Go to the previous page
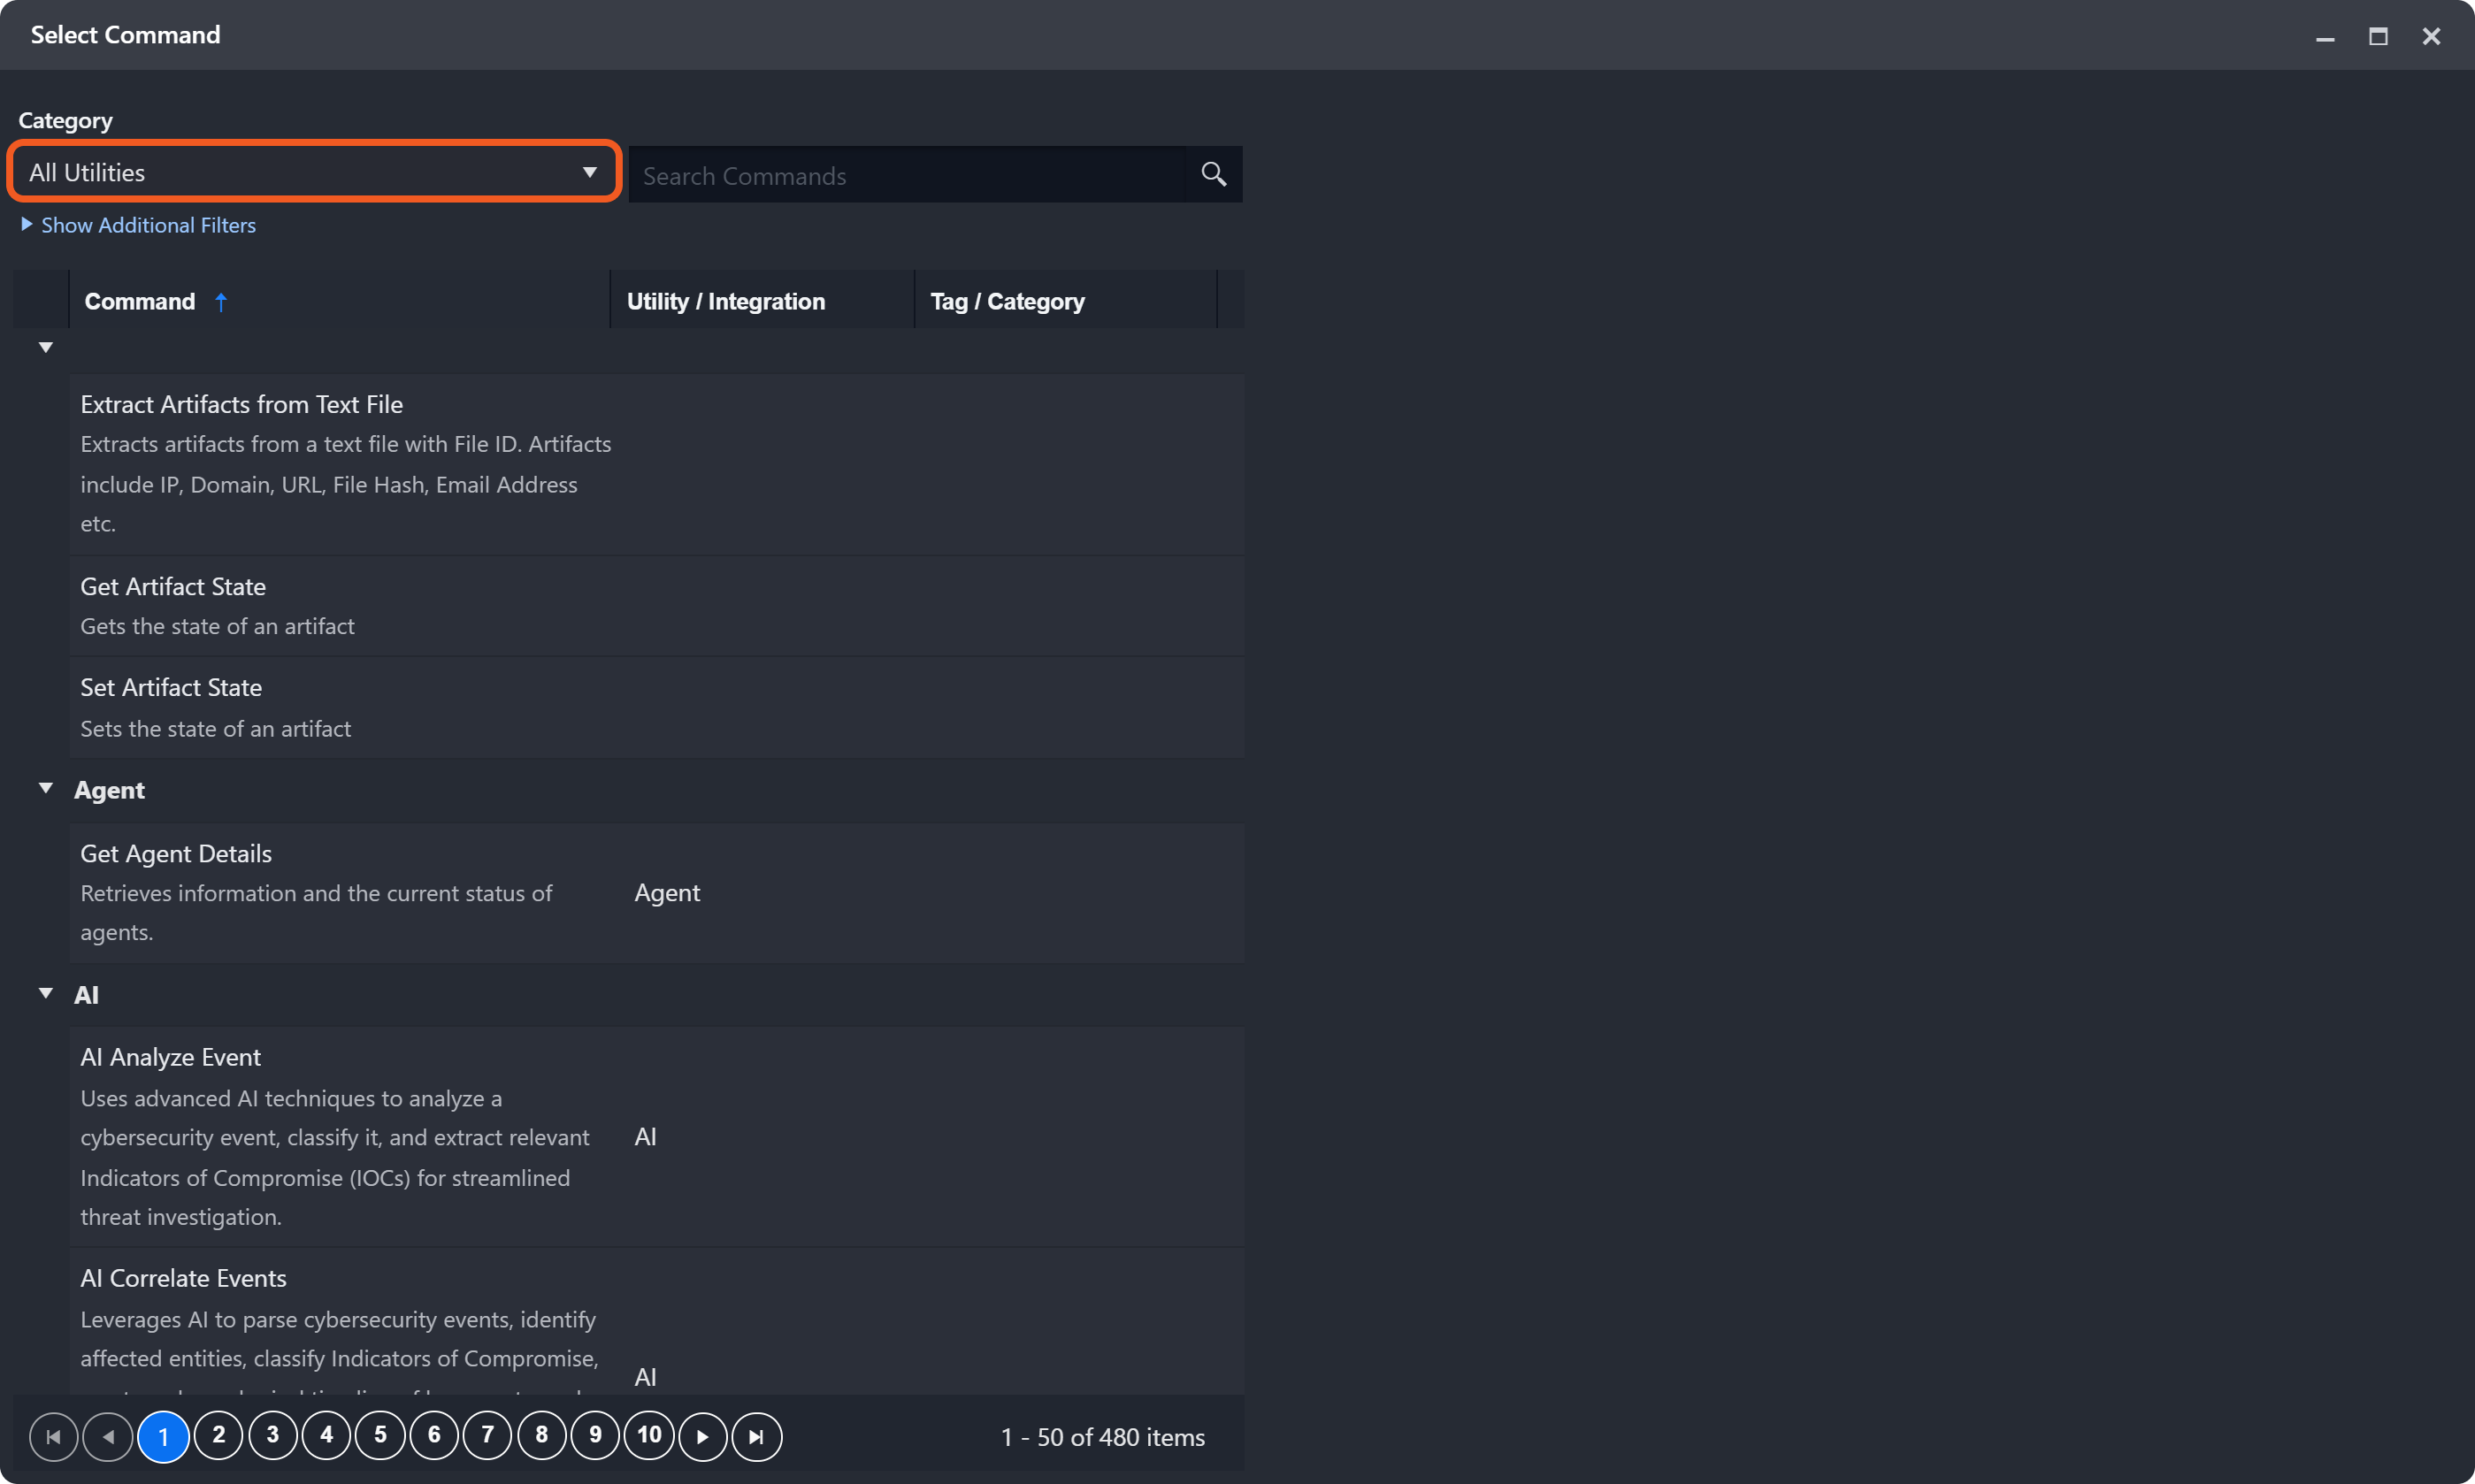 108,1437
